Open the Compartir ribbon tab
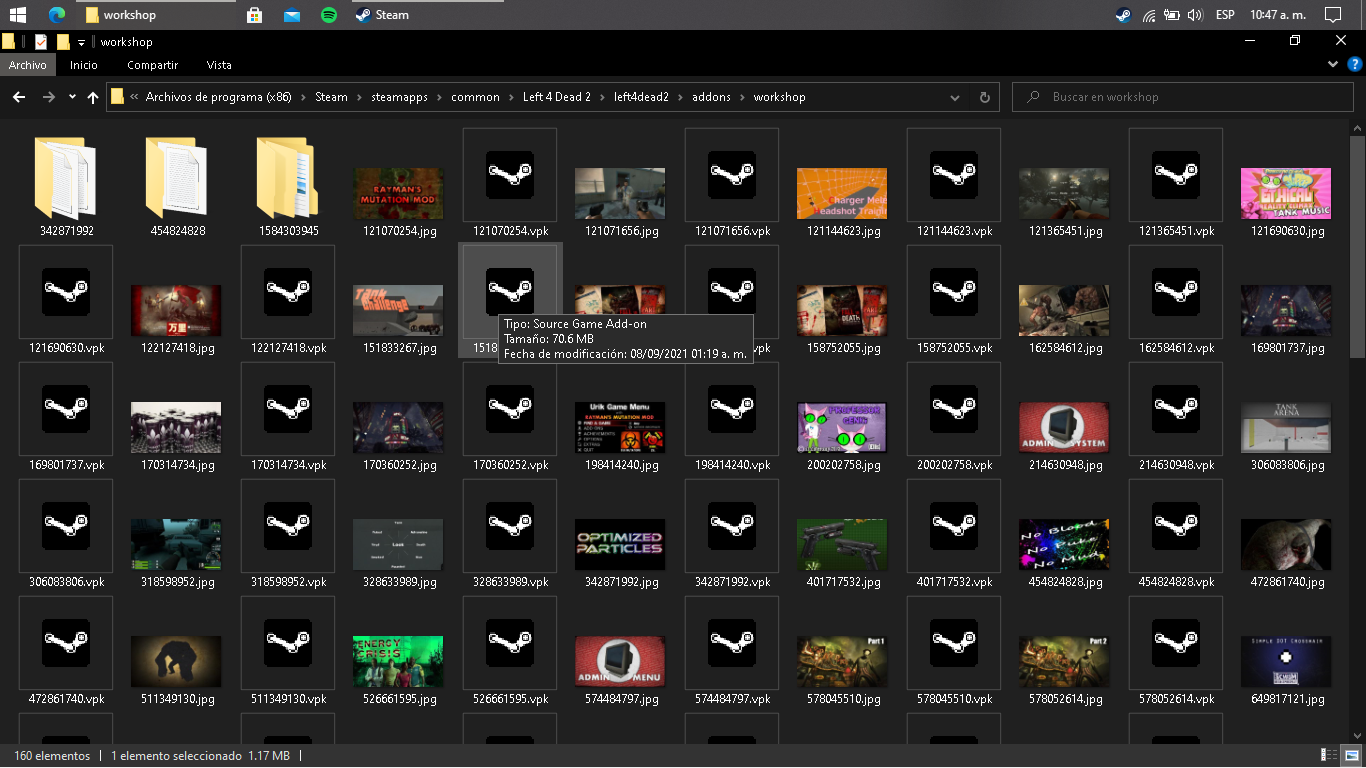Viewport: 1366px width, 768px height. tap(153, 65)
